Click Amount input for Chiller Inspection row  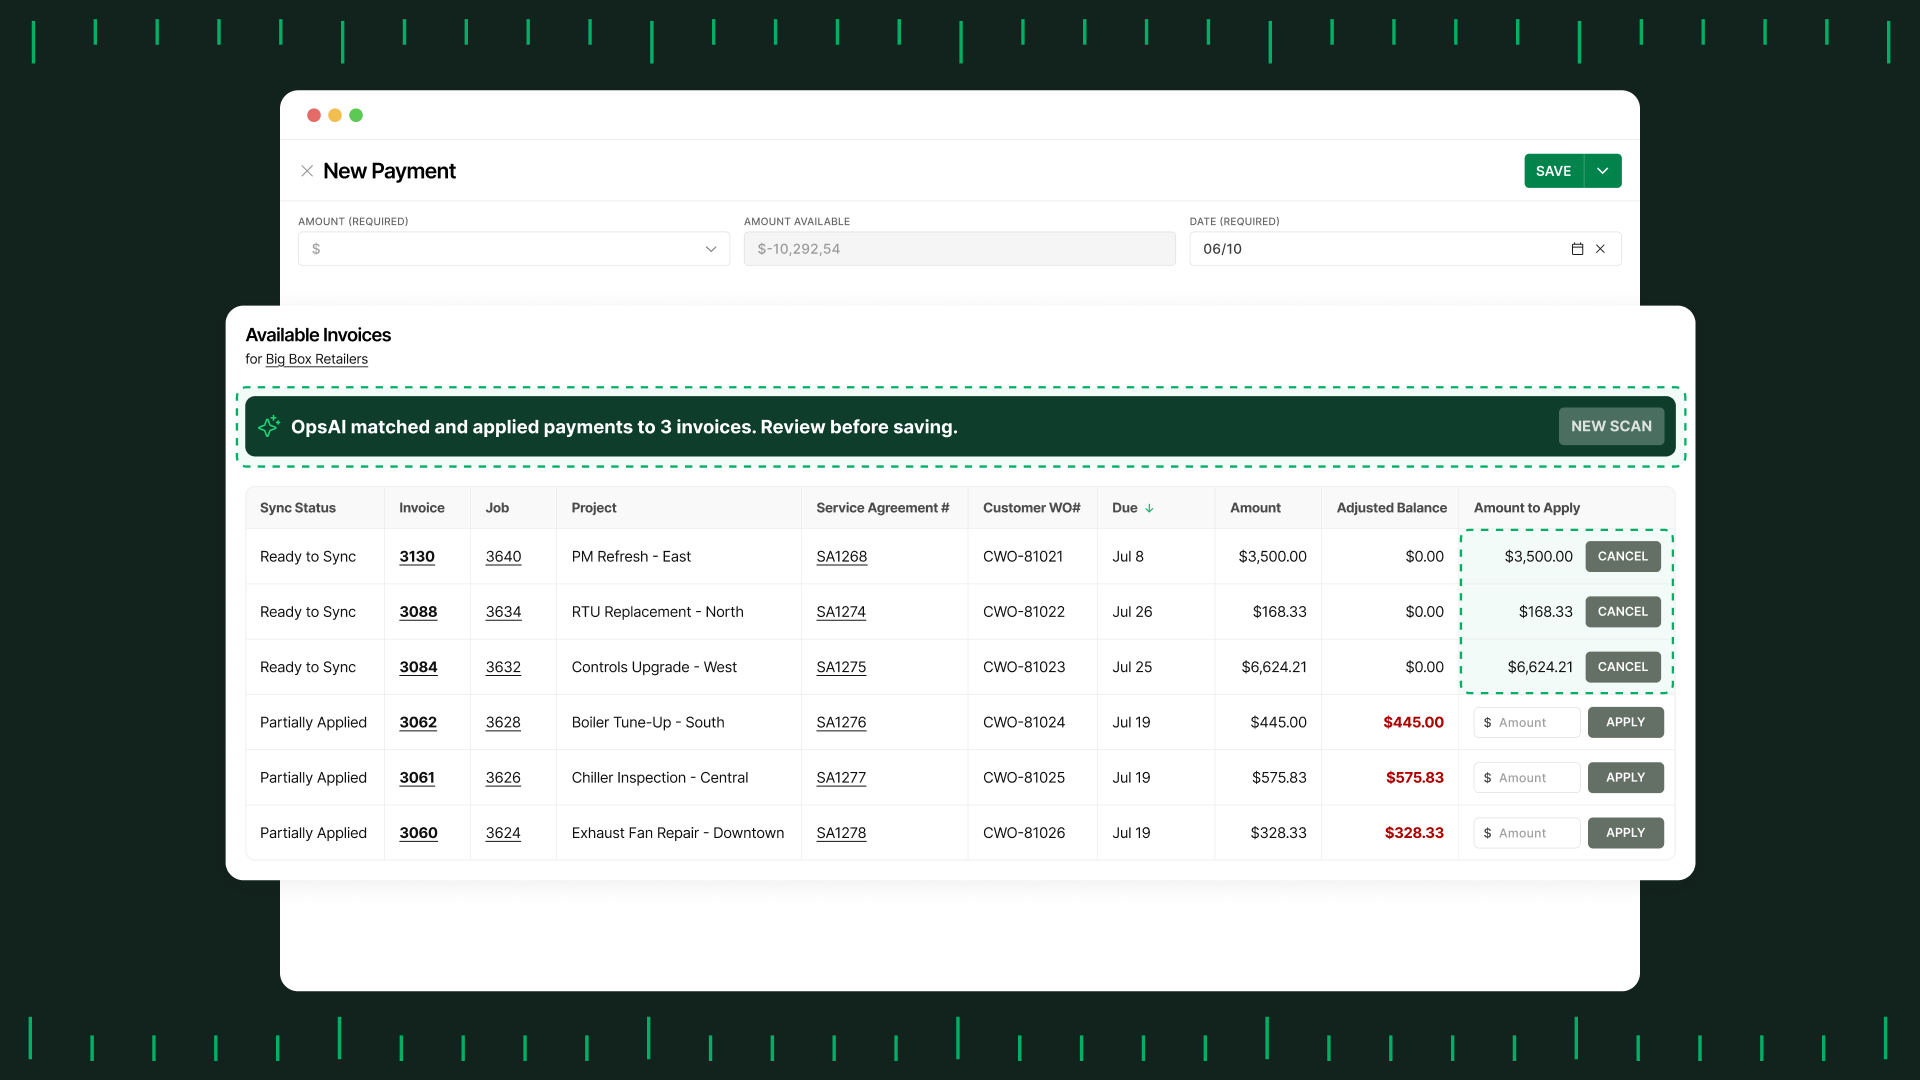[x=1526, y=777]
